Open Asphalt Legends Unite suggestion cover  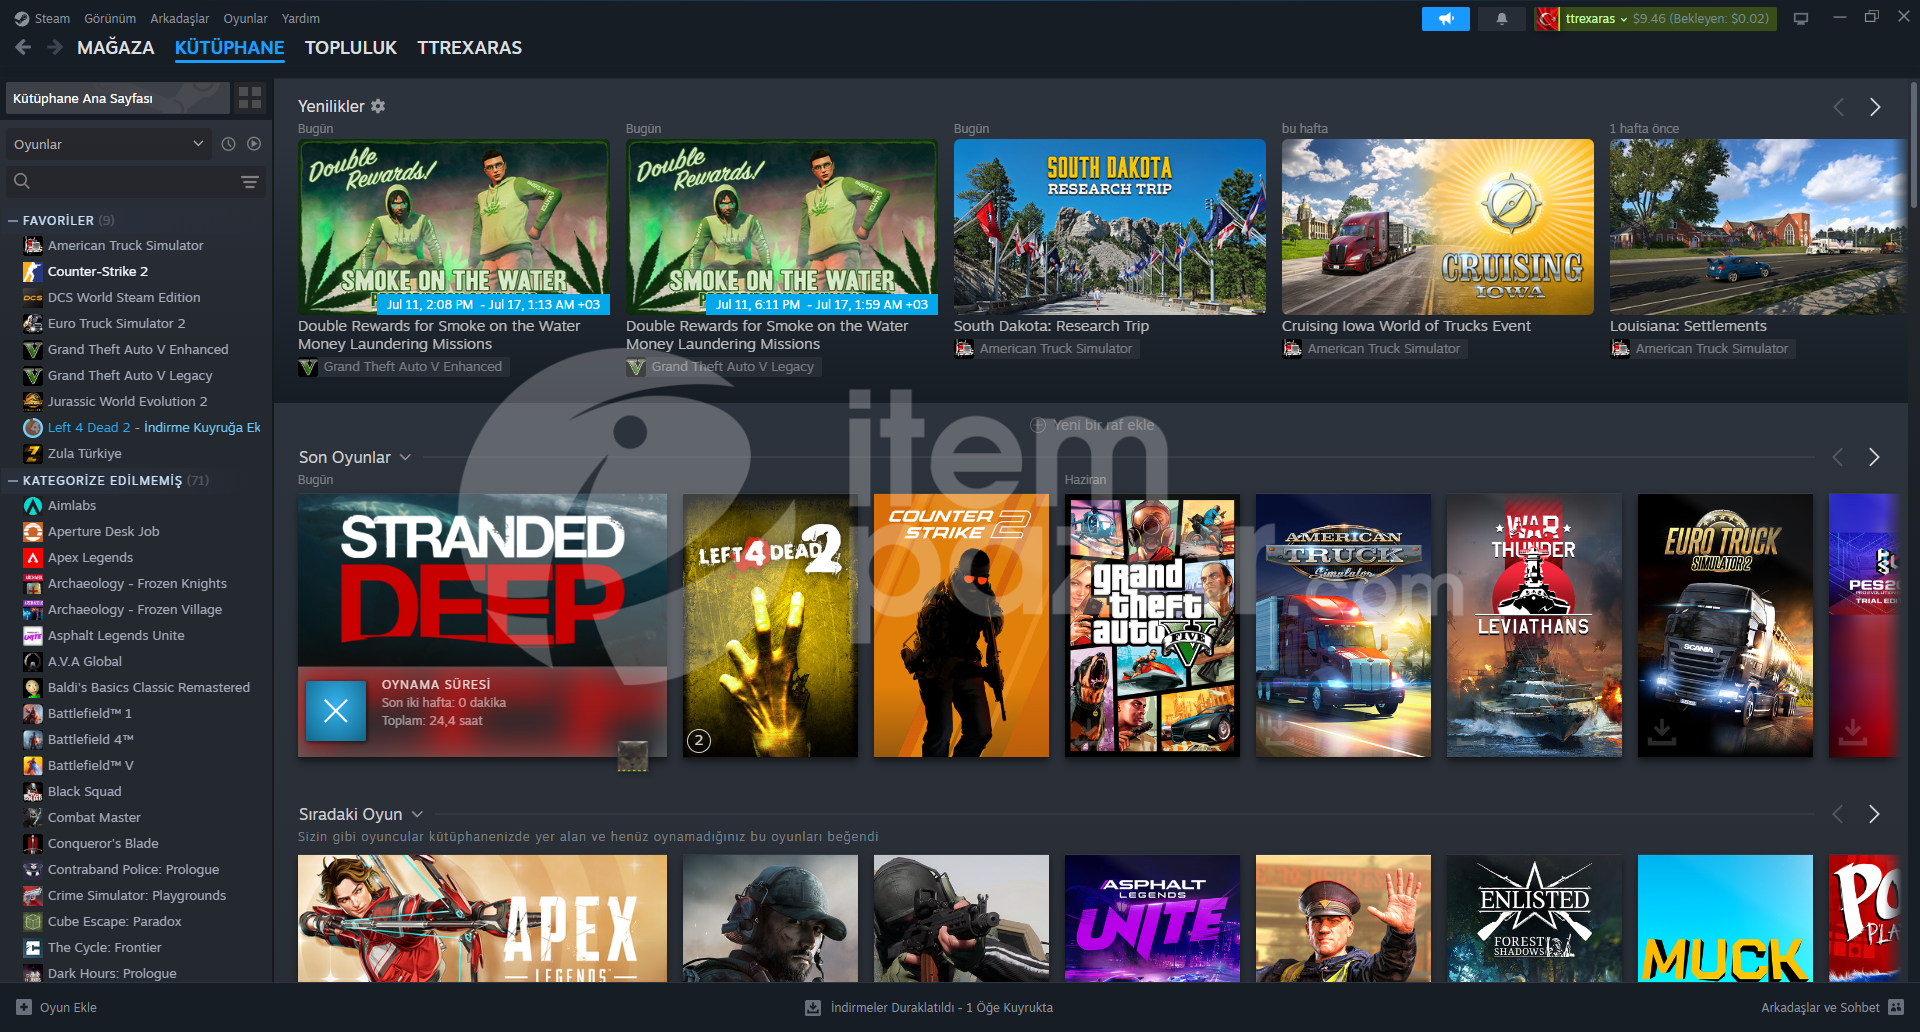(x=1152, y=918)
